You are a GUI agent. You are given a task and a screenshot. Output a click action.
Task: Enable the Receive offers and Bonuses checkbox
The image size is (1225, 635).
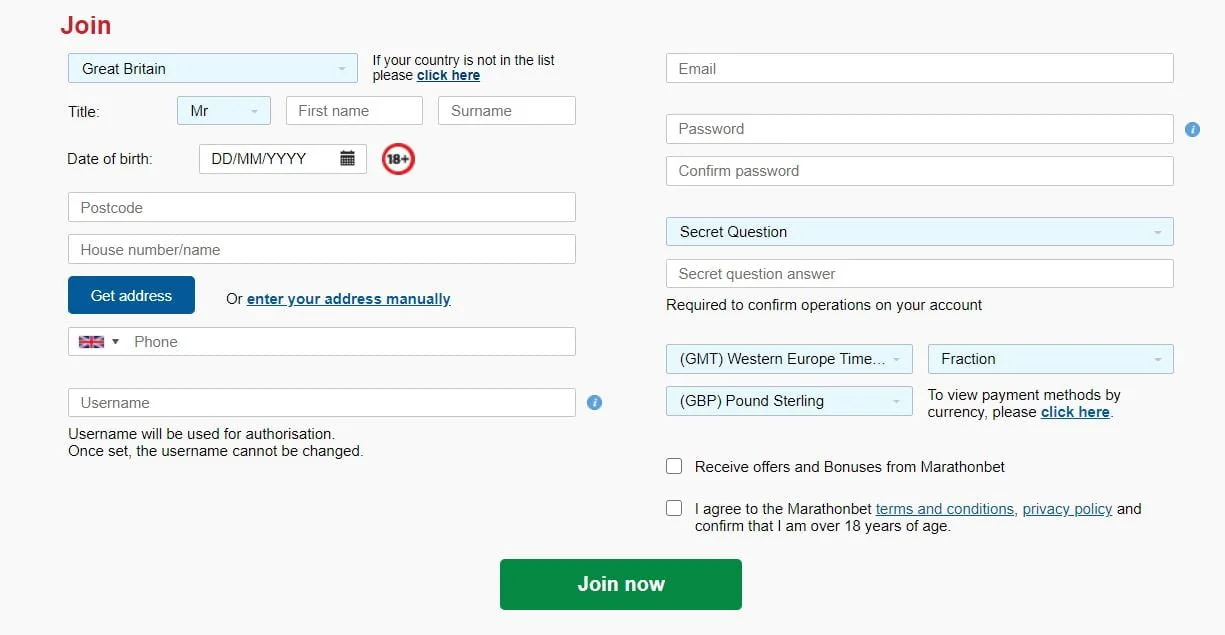(673, 466)
